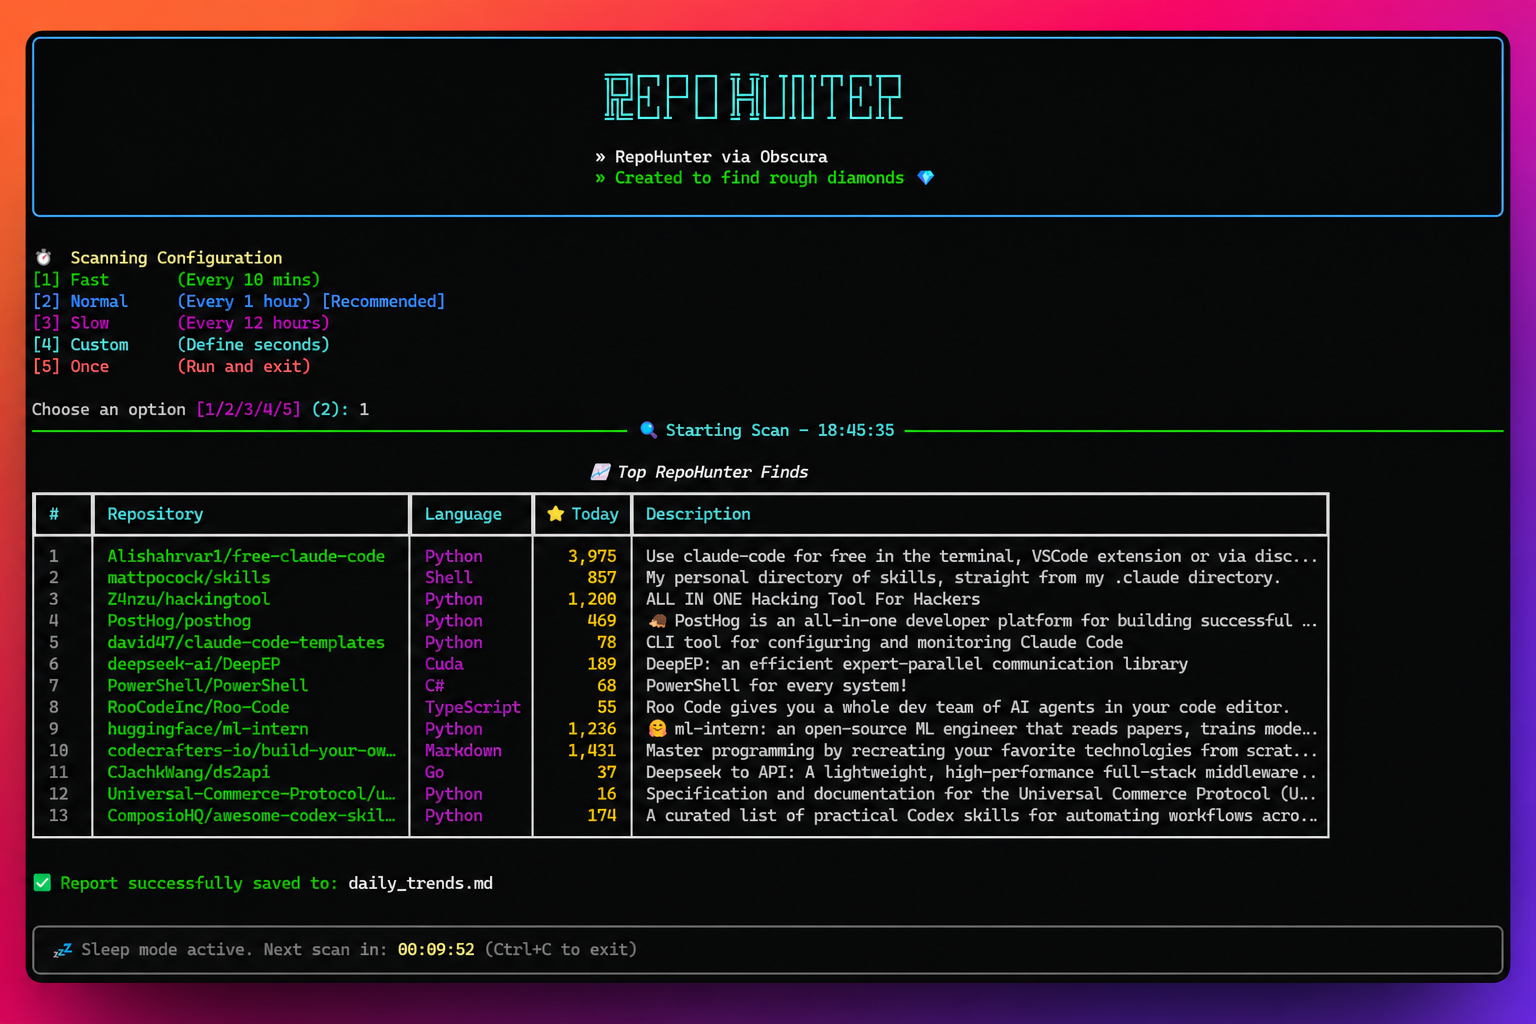1536x1024 pixels.
Task: Click the 857 stars today value
Action: [602, 578]
